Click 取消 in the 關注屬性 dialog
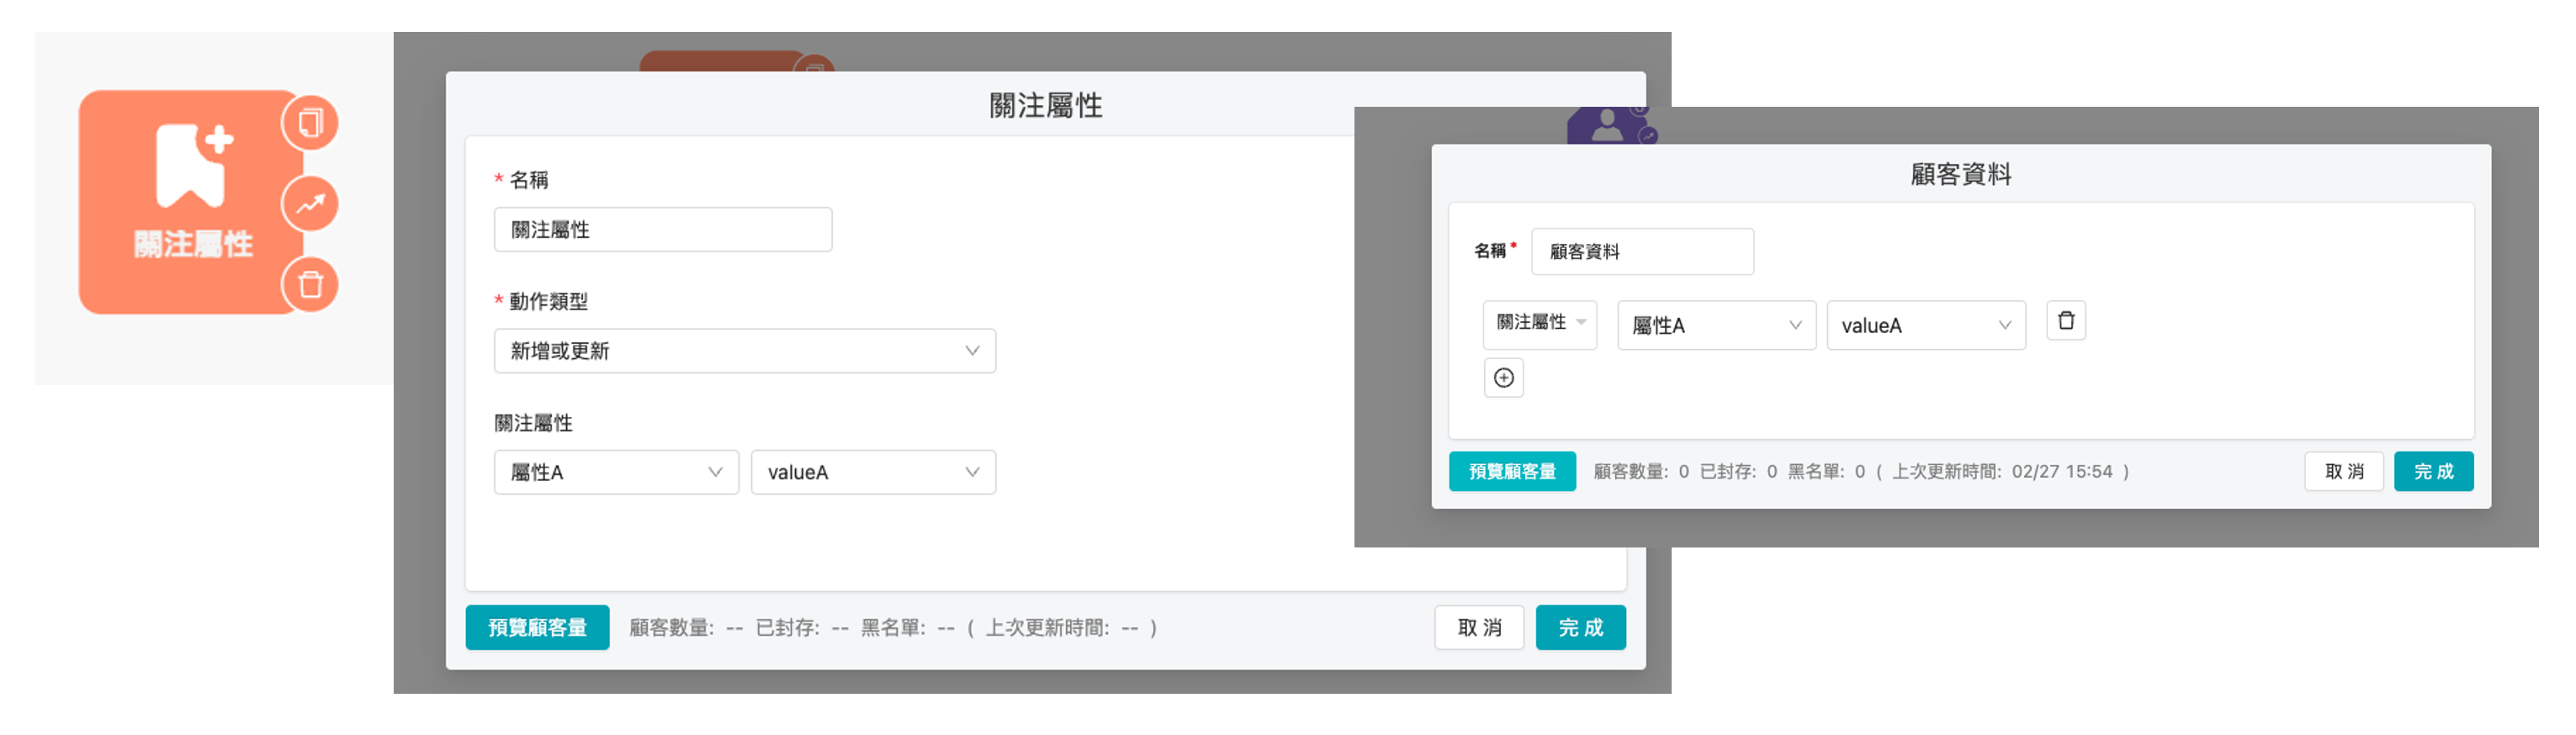 1479,628
